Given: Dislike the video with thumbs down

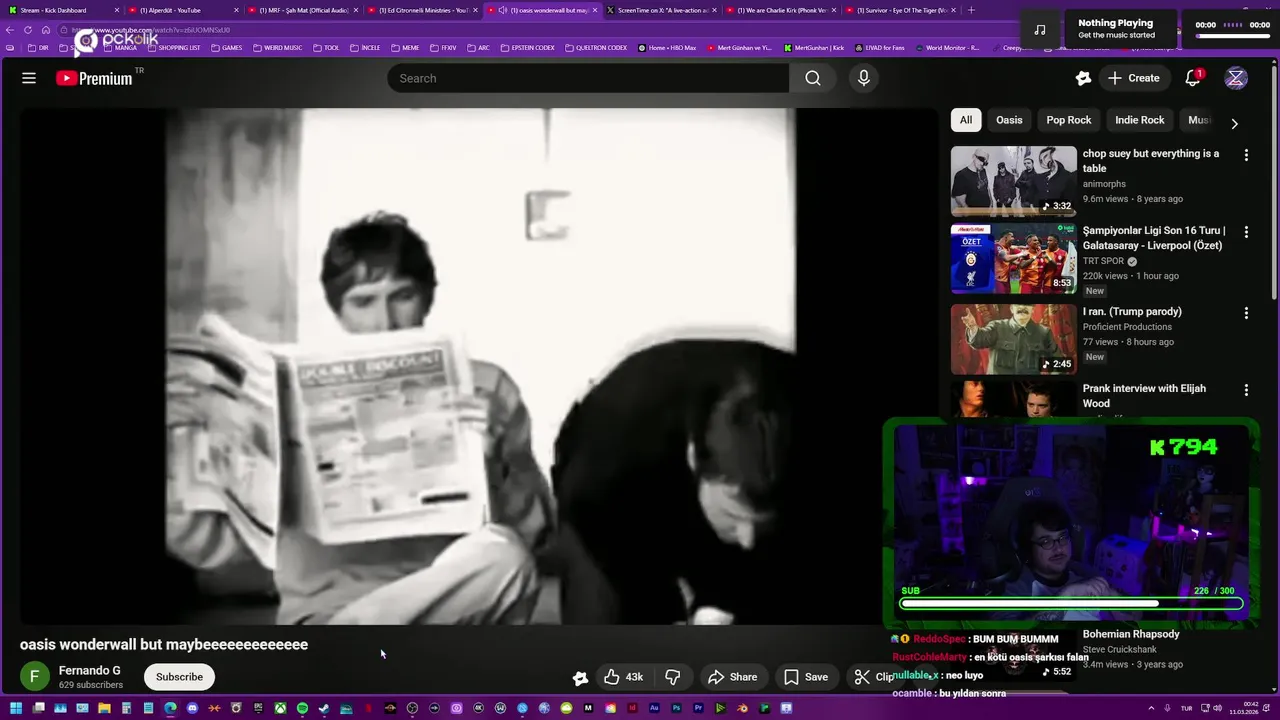Looking at the screenshot, I should [x=673, y=677].
